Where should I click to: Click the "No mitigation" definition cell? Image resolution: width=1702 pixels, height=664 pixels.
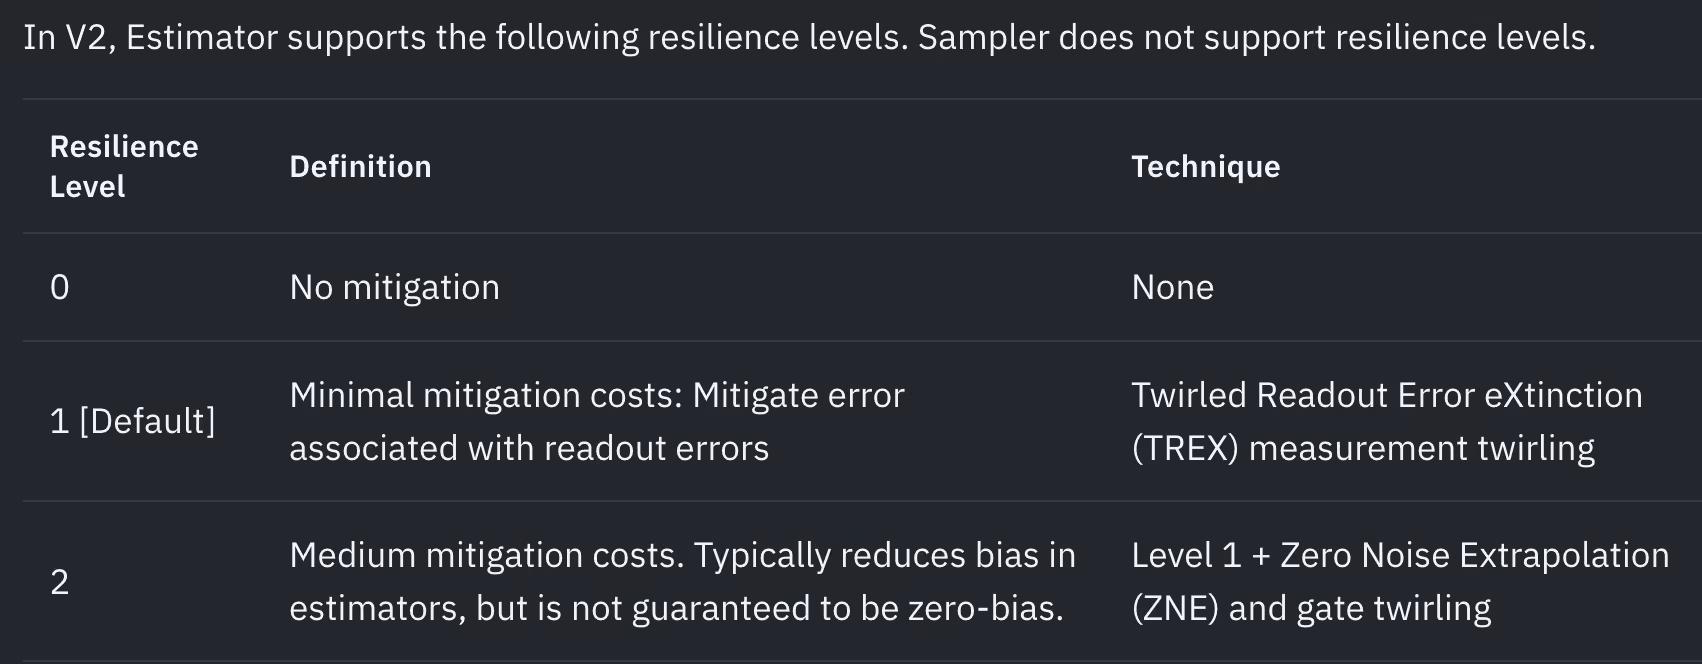pos(394,288)
